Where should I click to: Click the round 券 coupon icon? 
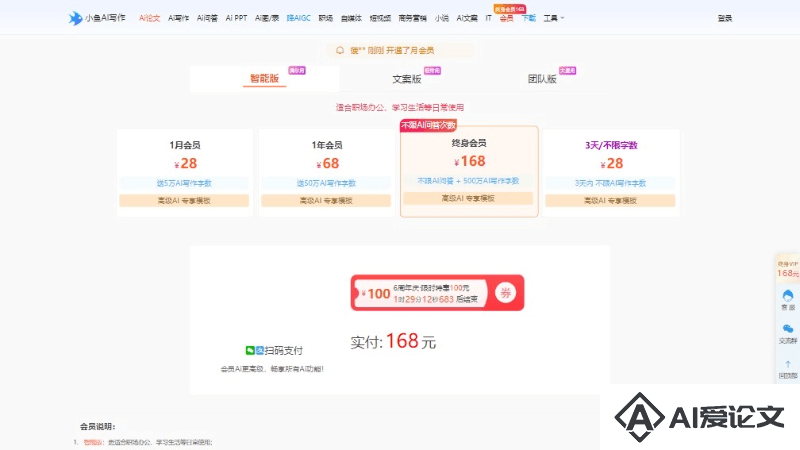[x=505, y=293]
